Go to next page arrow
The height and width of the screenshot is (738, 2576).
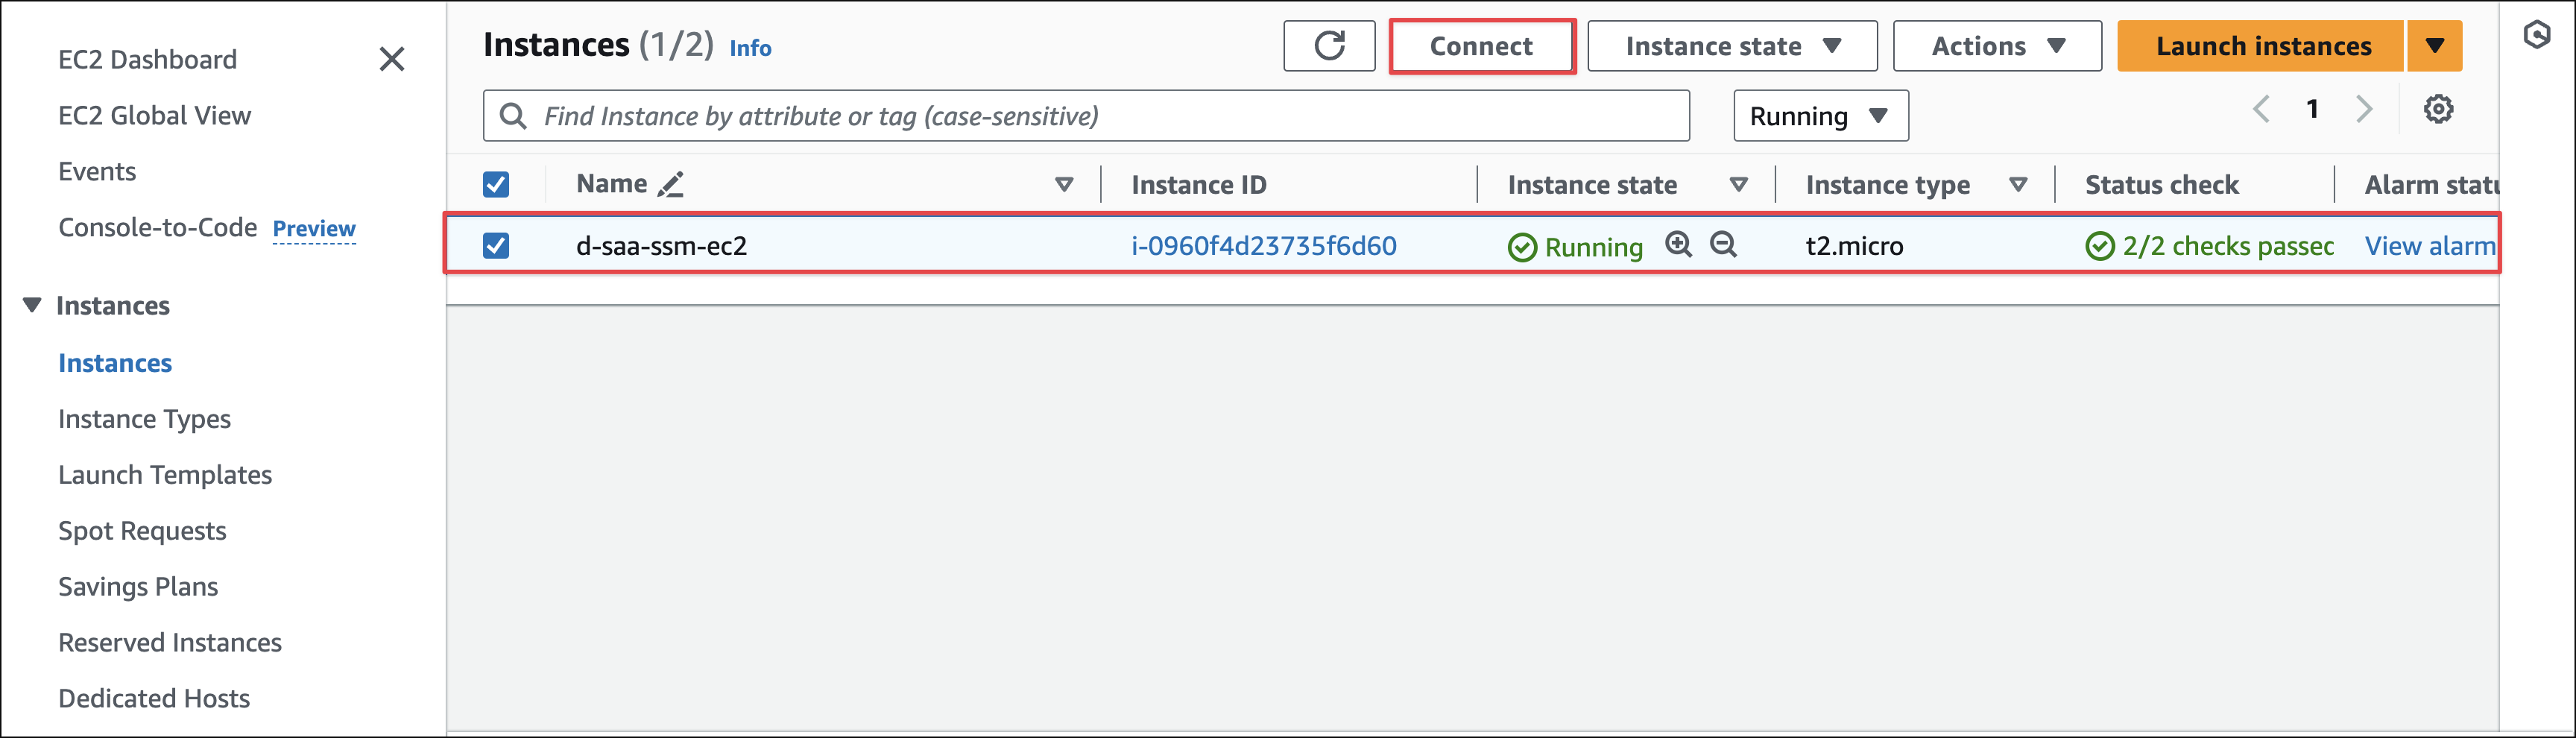pos(2363,109)
